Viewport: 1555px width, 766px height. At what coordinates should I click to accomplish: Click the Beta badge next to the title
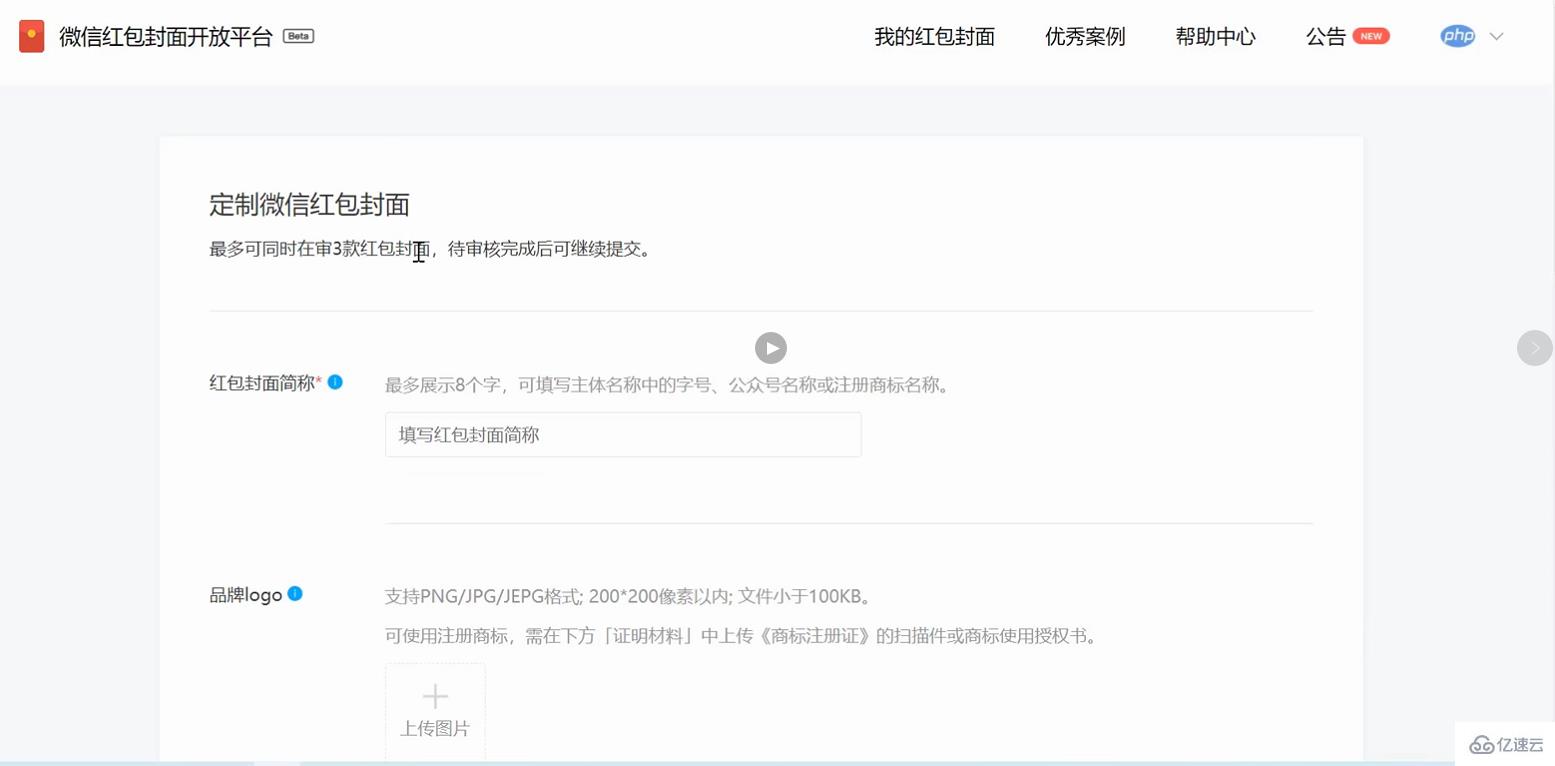pyautogui.click(x=298, y=36)
